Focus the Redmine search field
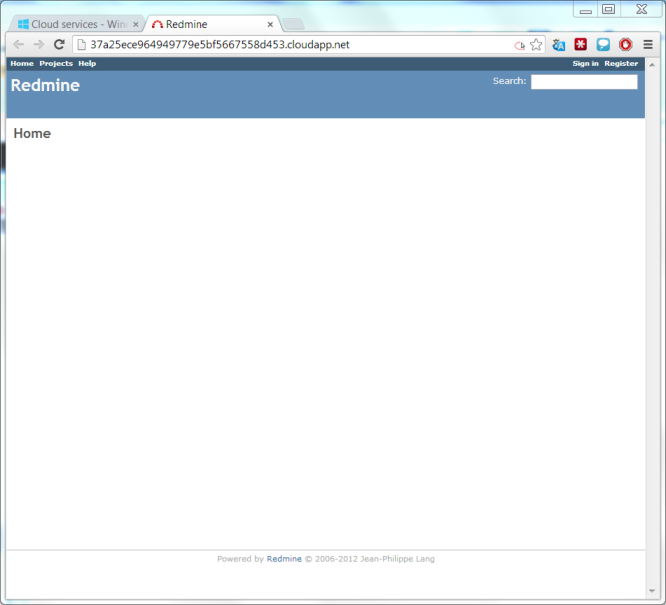666x605 pixels. pos(584,82)
